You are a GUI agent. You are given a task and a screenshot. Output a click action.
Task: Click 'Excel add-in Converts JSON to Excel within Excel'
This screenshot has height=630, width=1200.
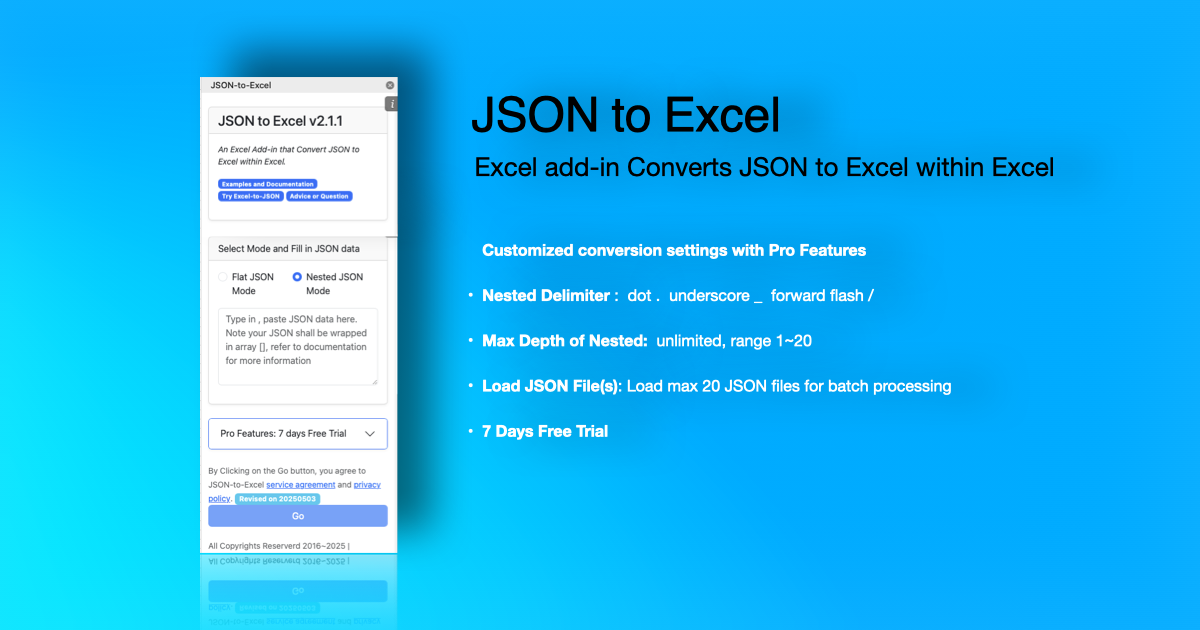(764, 167)
